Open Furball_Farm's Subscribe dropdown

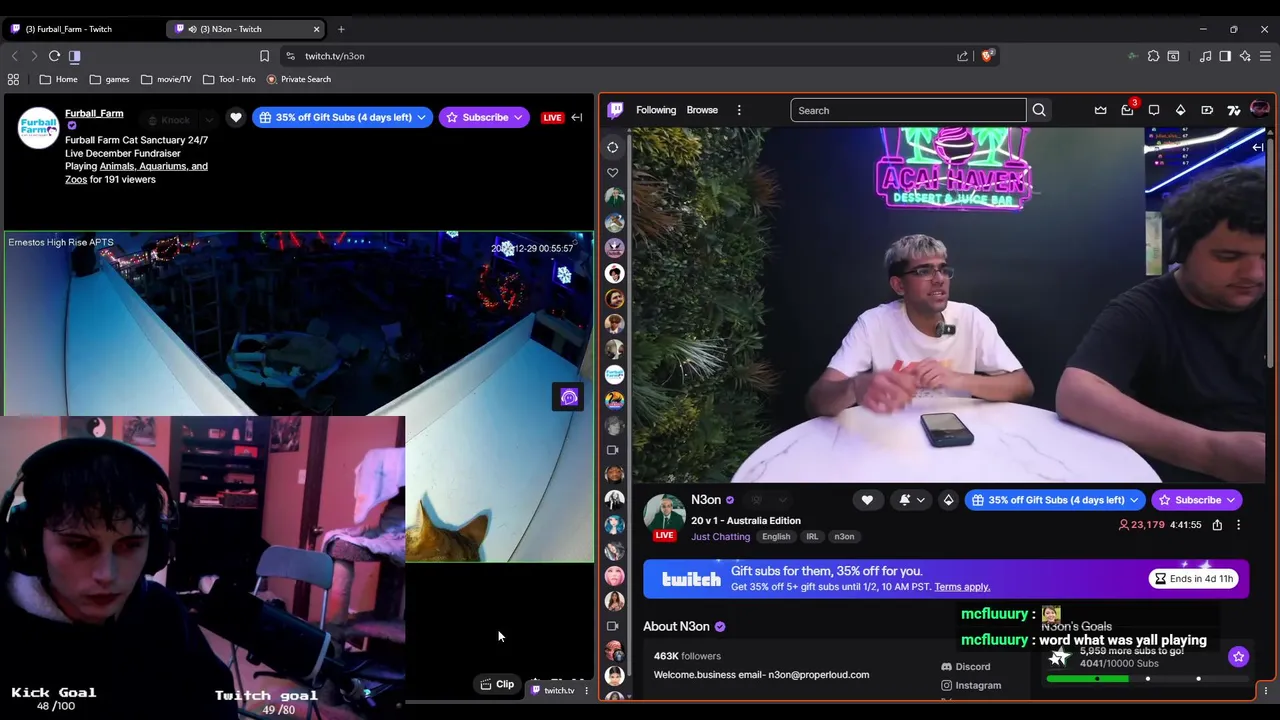[518, 117]
